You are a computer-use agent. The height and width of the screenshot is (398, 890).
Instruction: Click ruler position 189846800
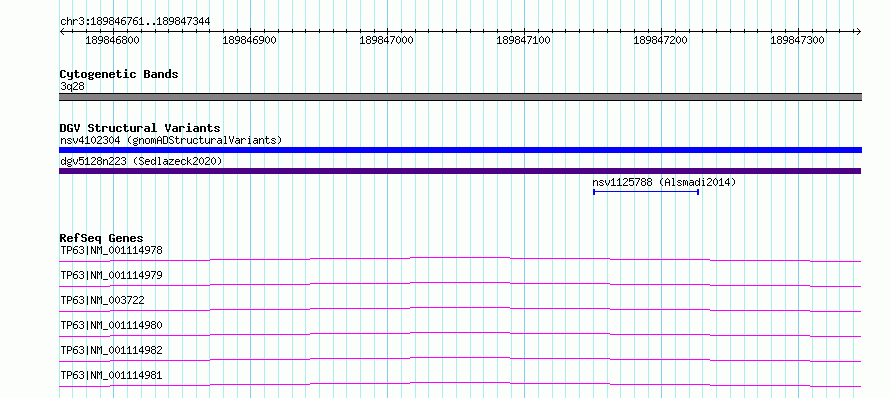pyautogui.click(x=112, y=40)
